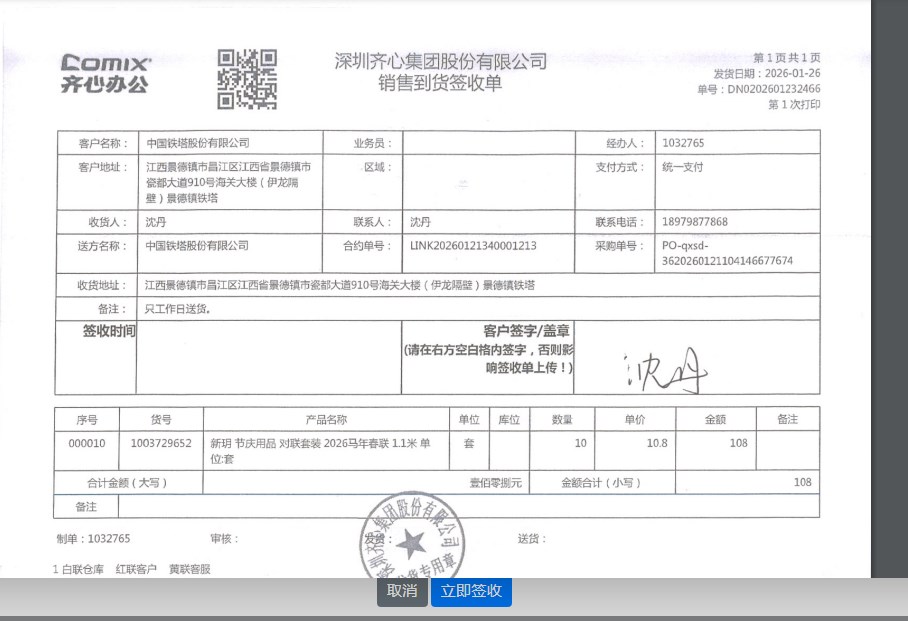Click the handwritten 沈丹 signature
Image resolution: width=908 pixels, height=621 pixels.
[665, 371]
